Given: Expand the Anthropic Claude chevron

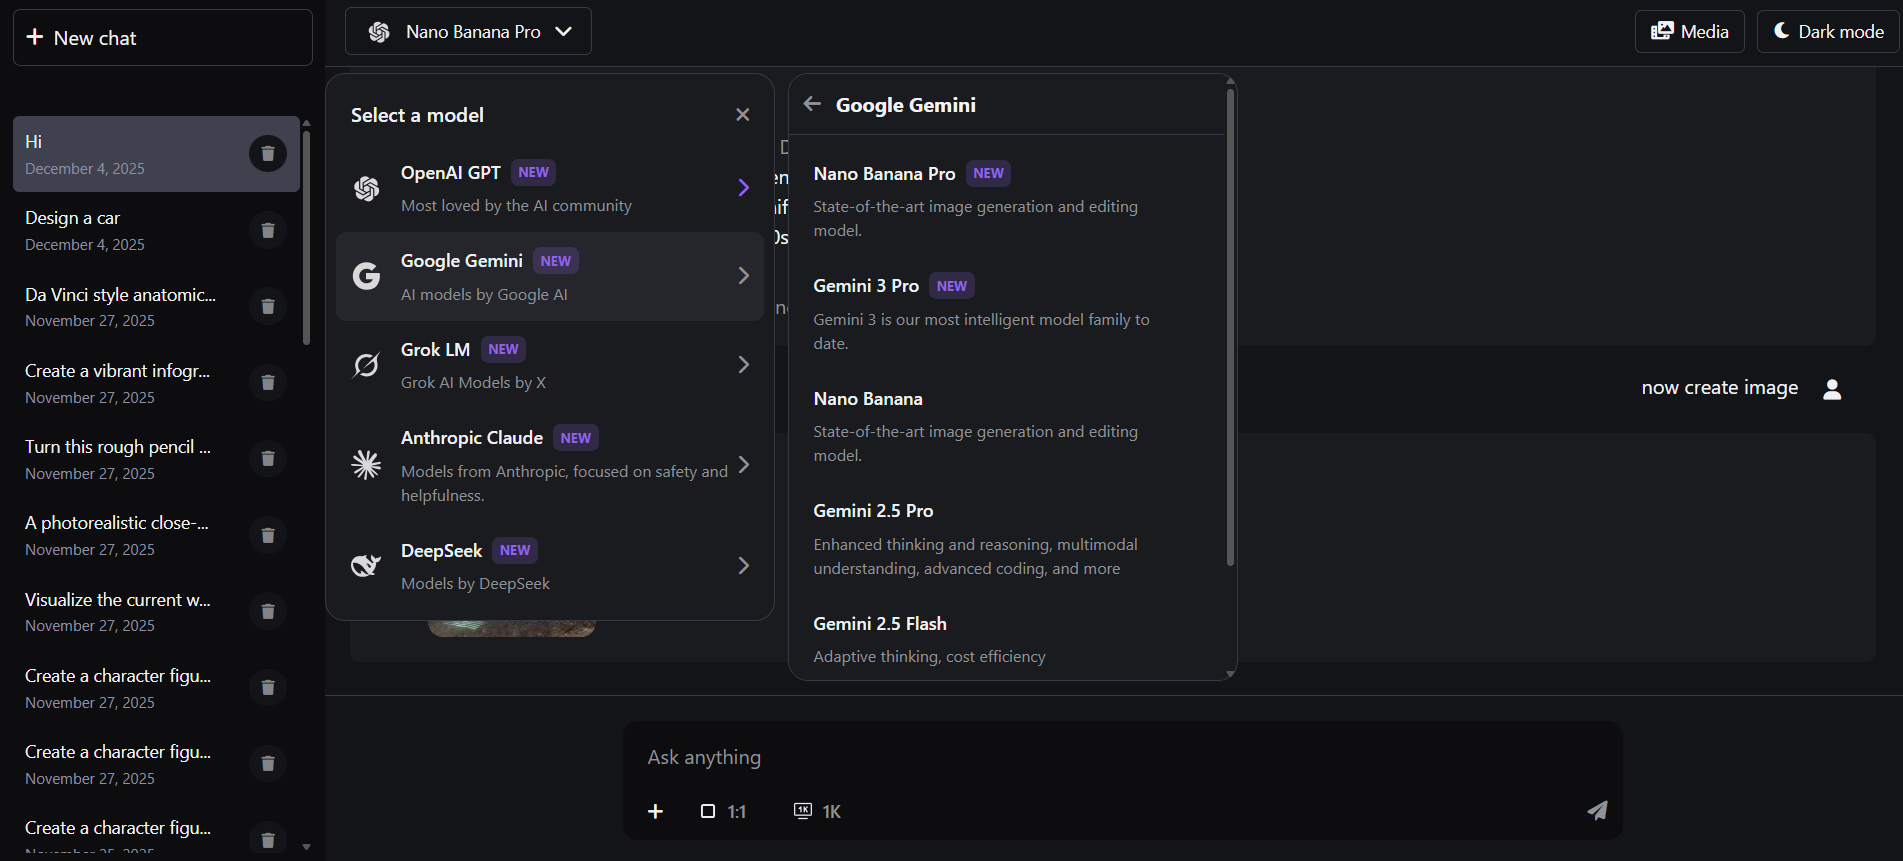Looking at the screenshot, I should point(744,465).
